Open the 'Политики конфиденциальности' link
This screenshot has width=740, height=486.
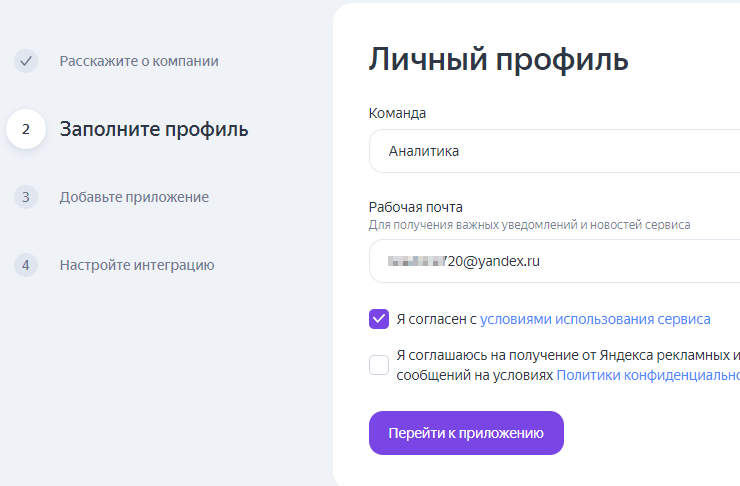647,375
